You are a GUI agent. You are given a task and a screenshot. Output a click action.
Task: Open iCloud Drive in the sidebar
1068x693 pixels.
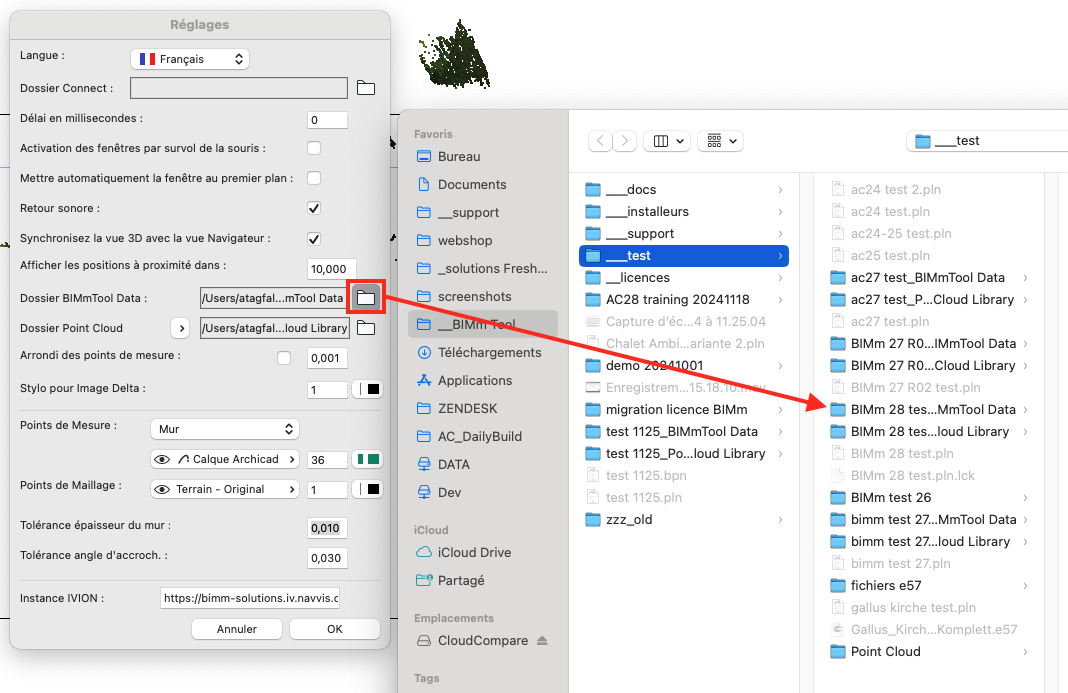coord(474,553)
